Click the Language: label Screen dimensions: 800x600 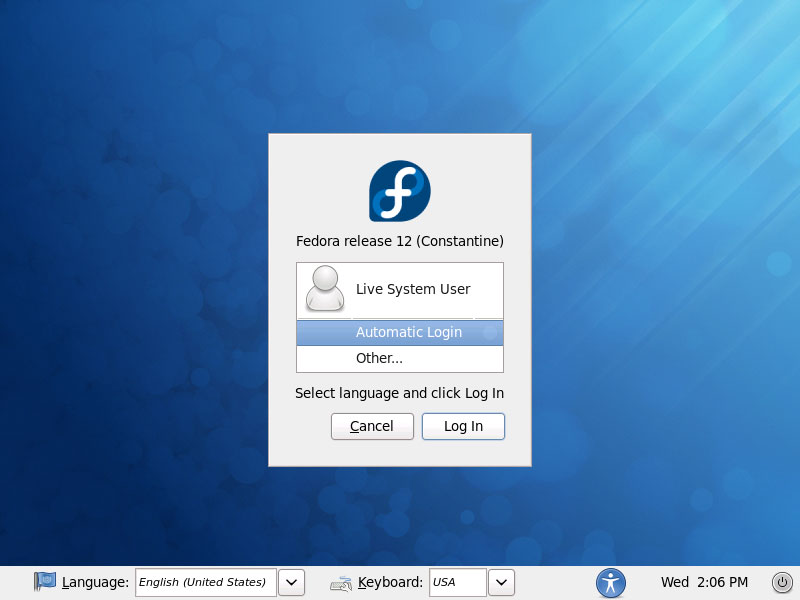coord(95,582)
